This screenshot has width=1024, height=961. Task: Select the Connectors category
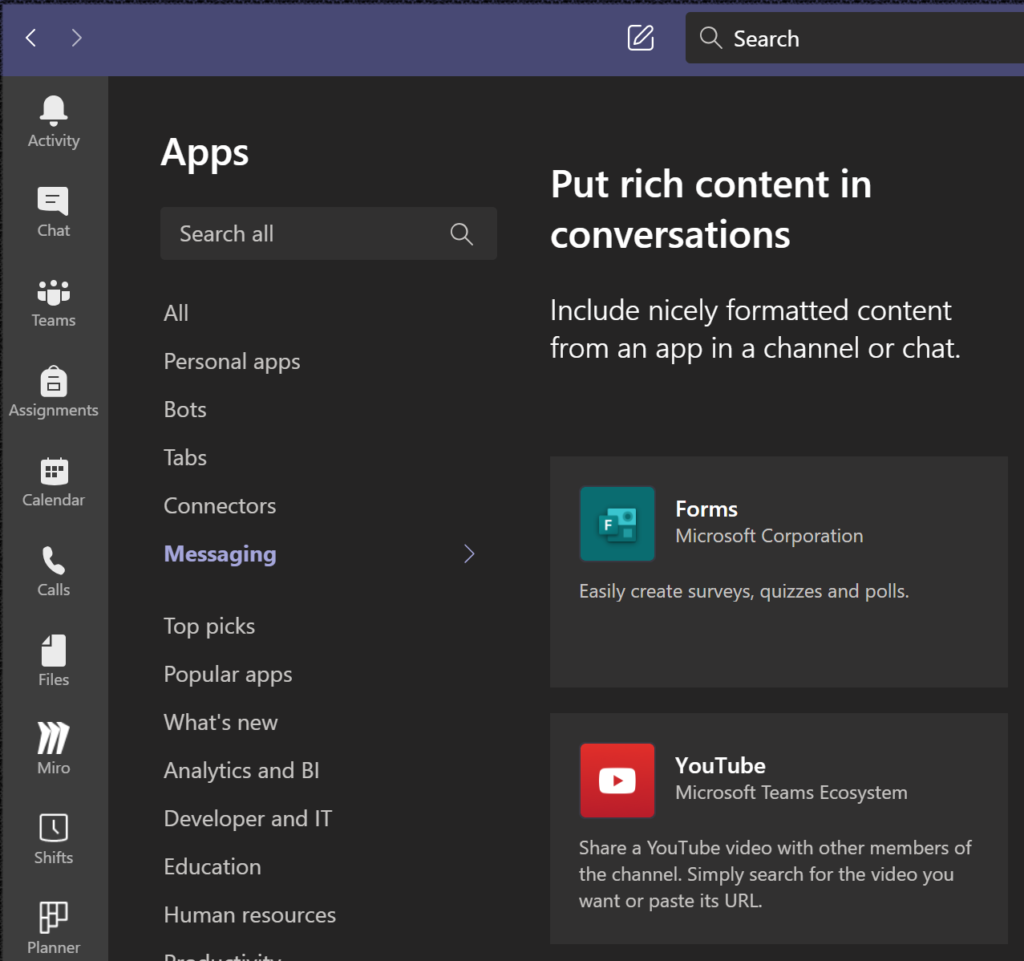click(219, 506)
